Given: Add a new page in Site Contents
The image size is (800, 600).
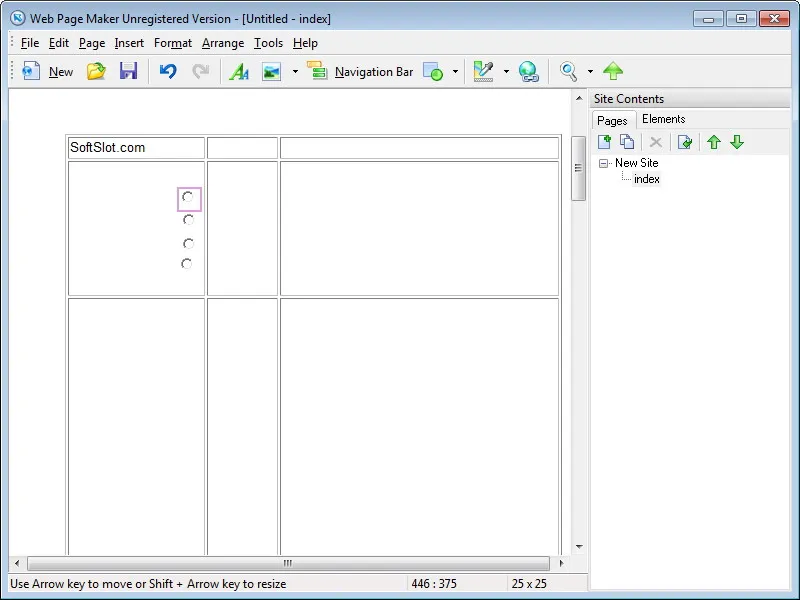Looking at the screenshot, I should (x=604, y=142).
